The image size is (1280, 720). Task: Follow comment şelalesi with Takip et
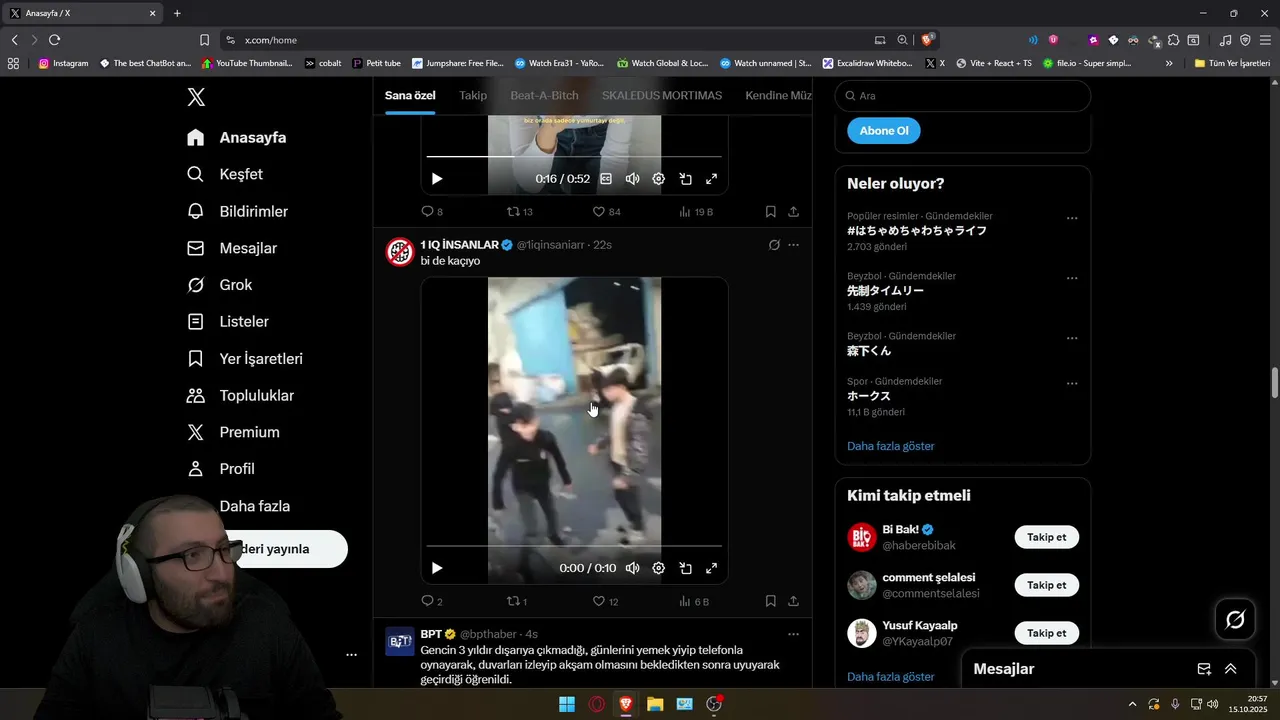pos(1047,585)
